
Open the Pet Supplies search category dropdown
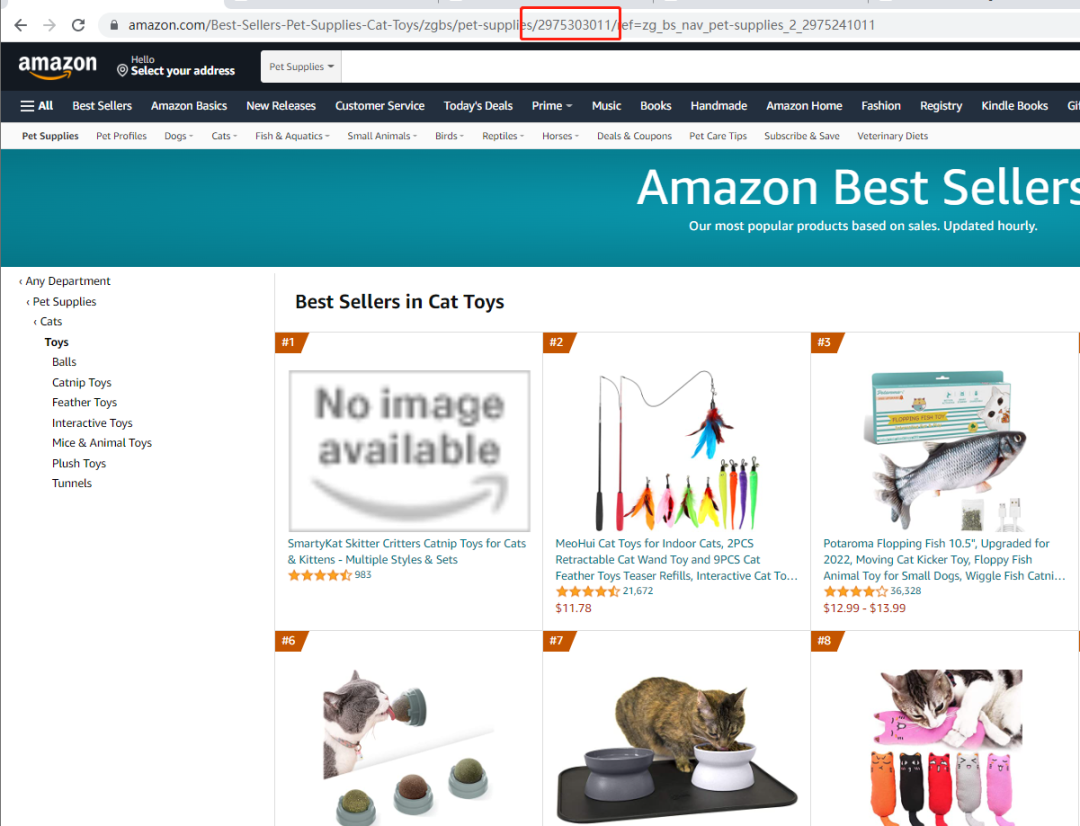(x=302, y=67)
